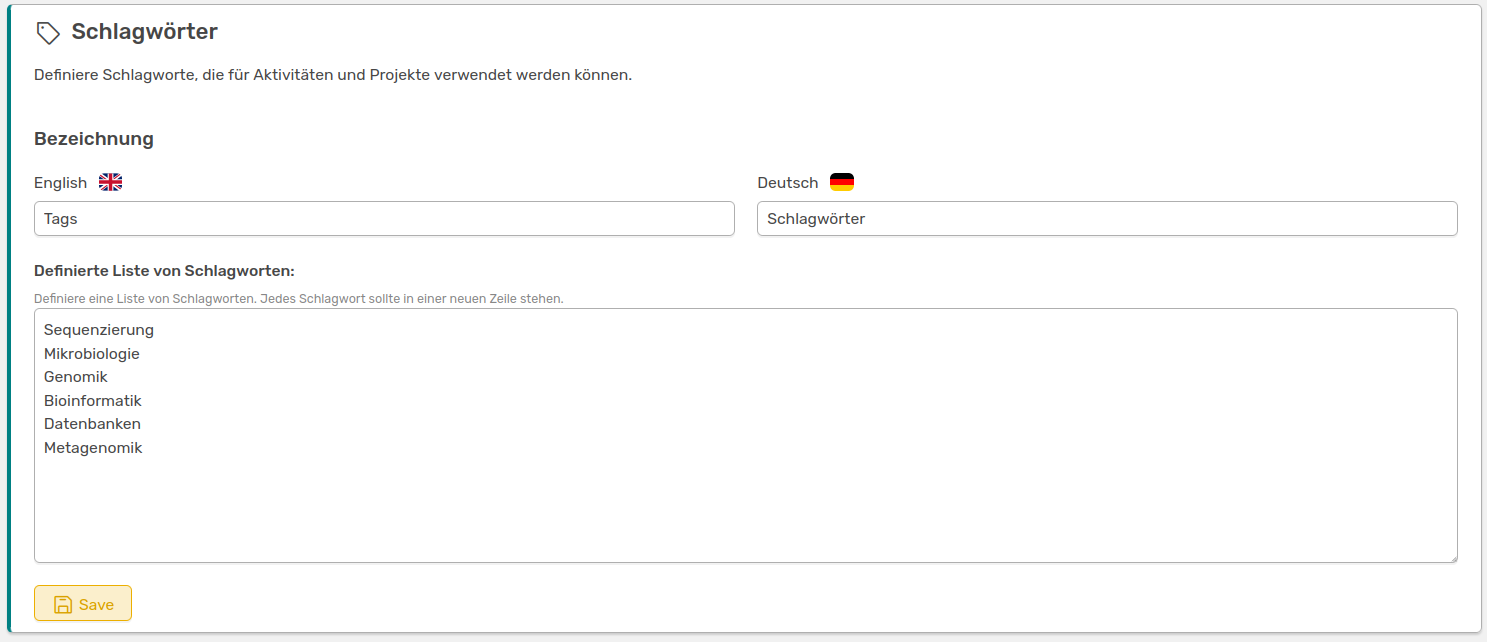This screenshot has height=642, width=1487.
Task: Click the English language label
Action: point(60,183)
